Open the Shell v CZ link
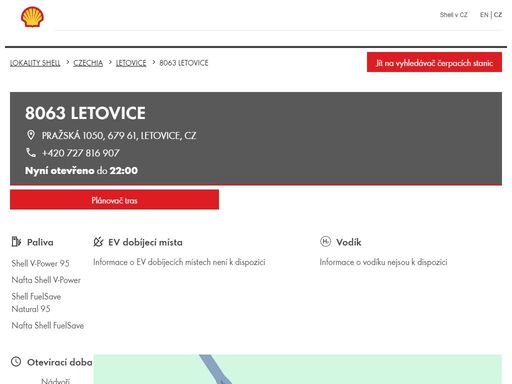The height and width of the screenshot is (384, 512). (453, 15)
